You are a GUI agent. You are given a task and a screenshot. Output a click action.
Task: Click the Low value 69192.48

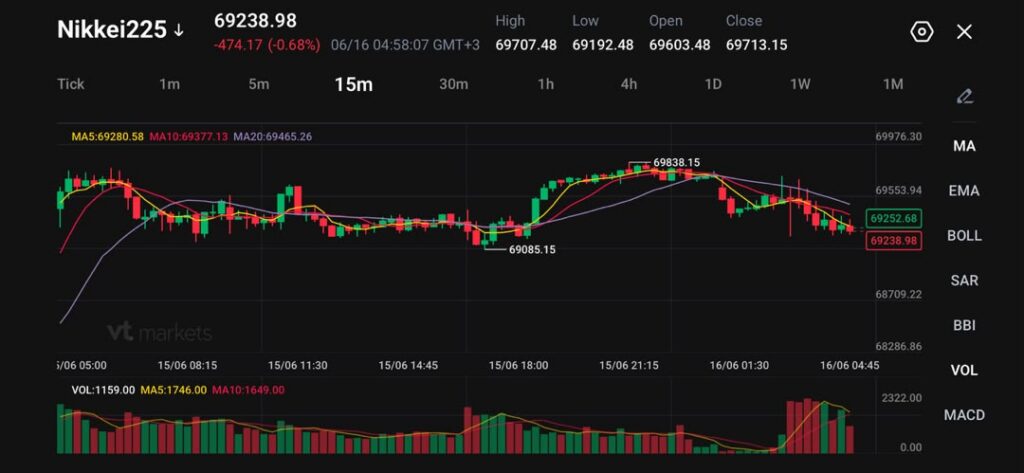click(x=603, y=45)
